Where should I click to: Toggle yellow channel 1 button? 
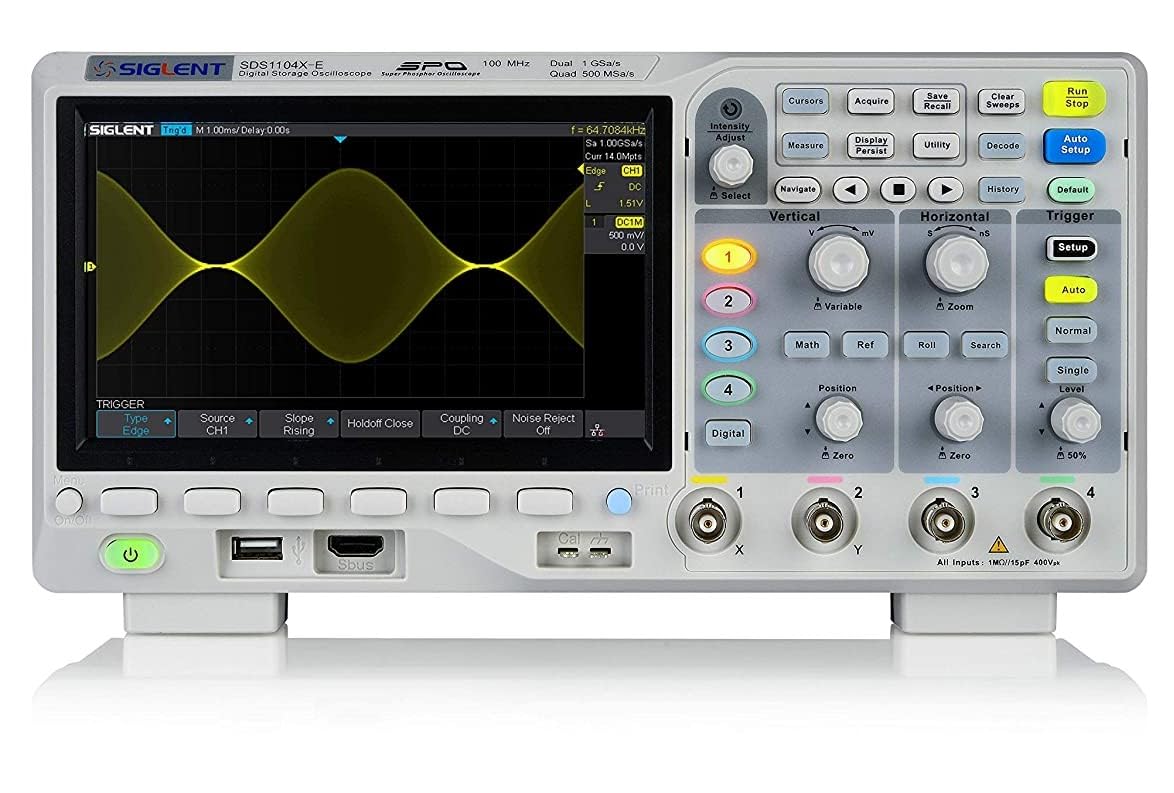click(728, 257)
